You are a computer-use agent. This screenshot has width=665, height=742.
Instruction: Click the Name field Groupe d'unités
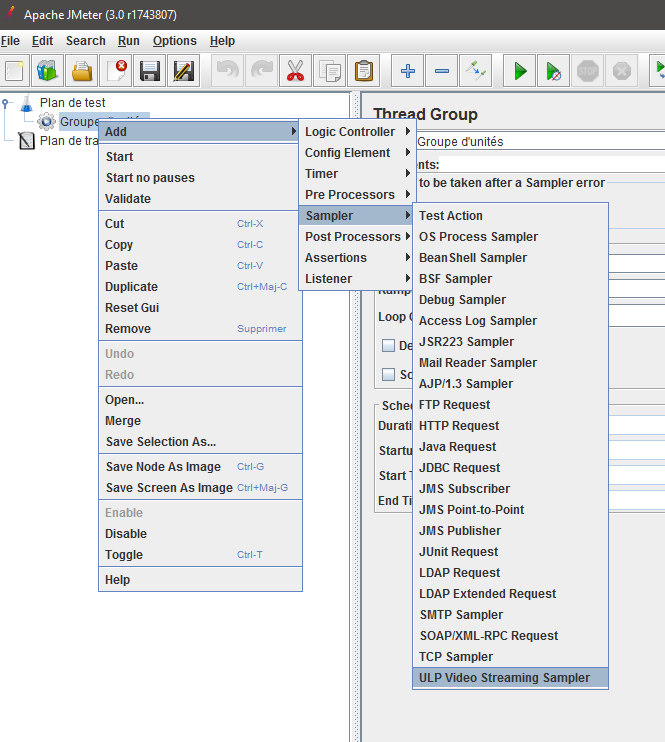541,141
